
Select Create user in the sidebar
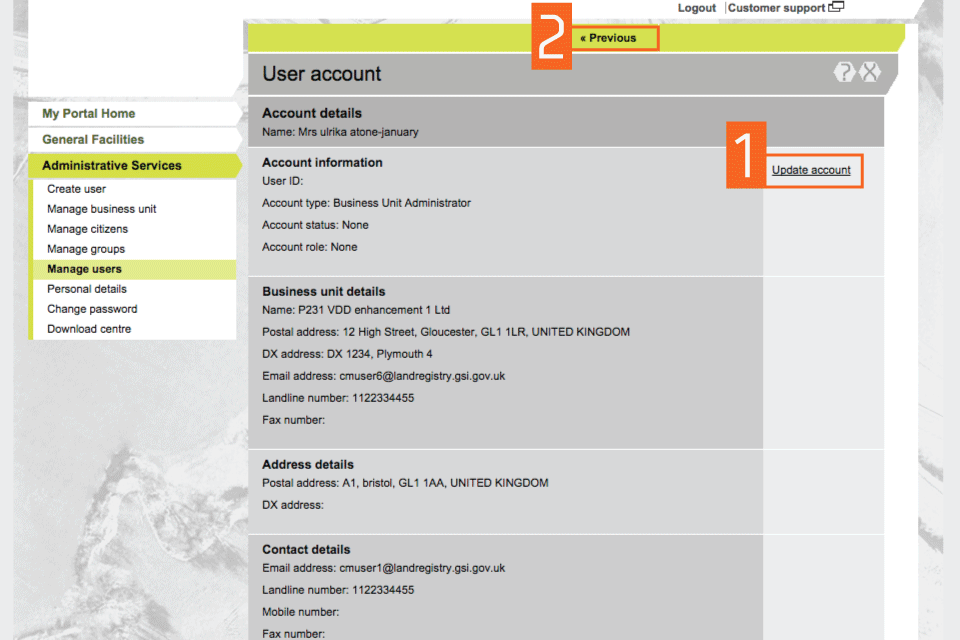(77, 189)
